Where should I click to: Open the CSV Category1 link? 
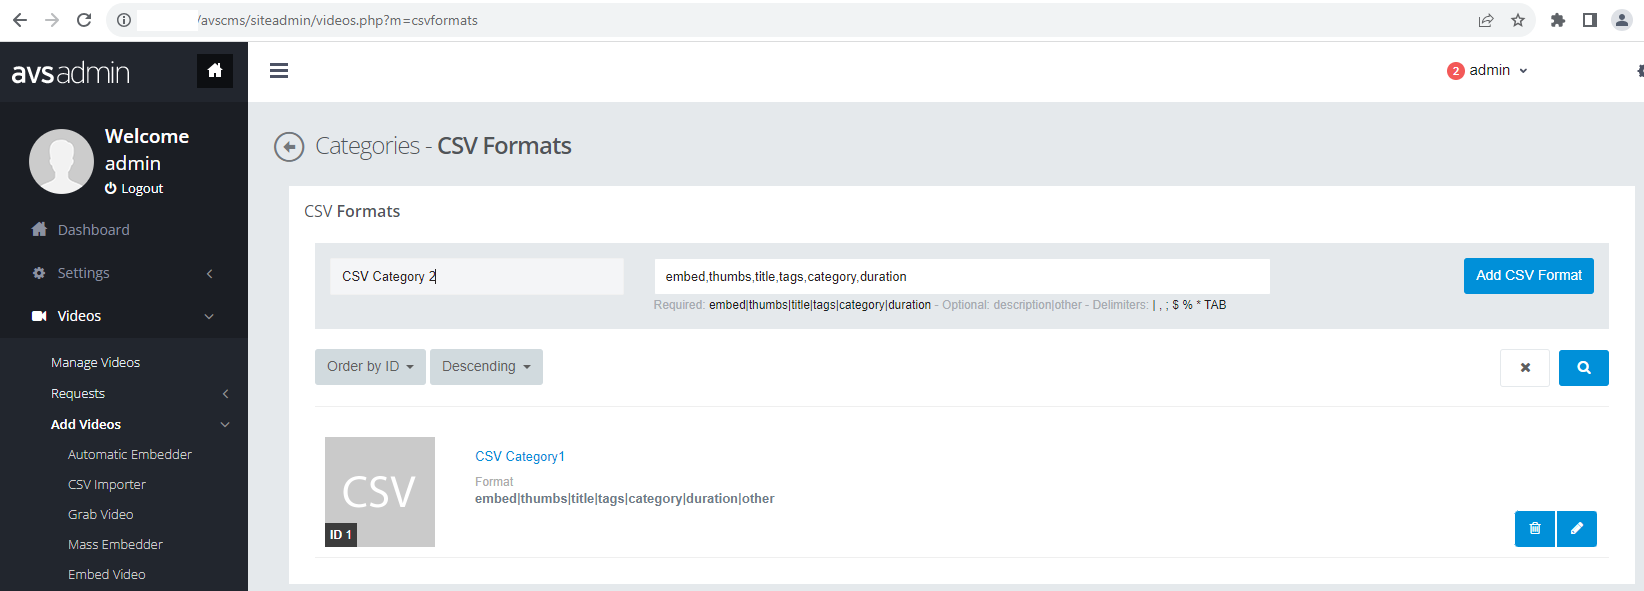[520, 457]
